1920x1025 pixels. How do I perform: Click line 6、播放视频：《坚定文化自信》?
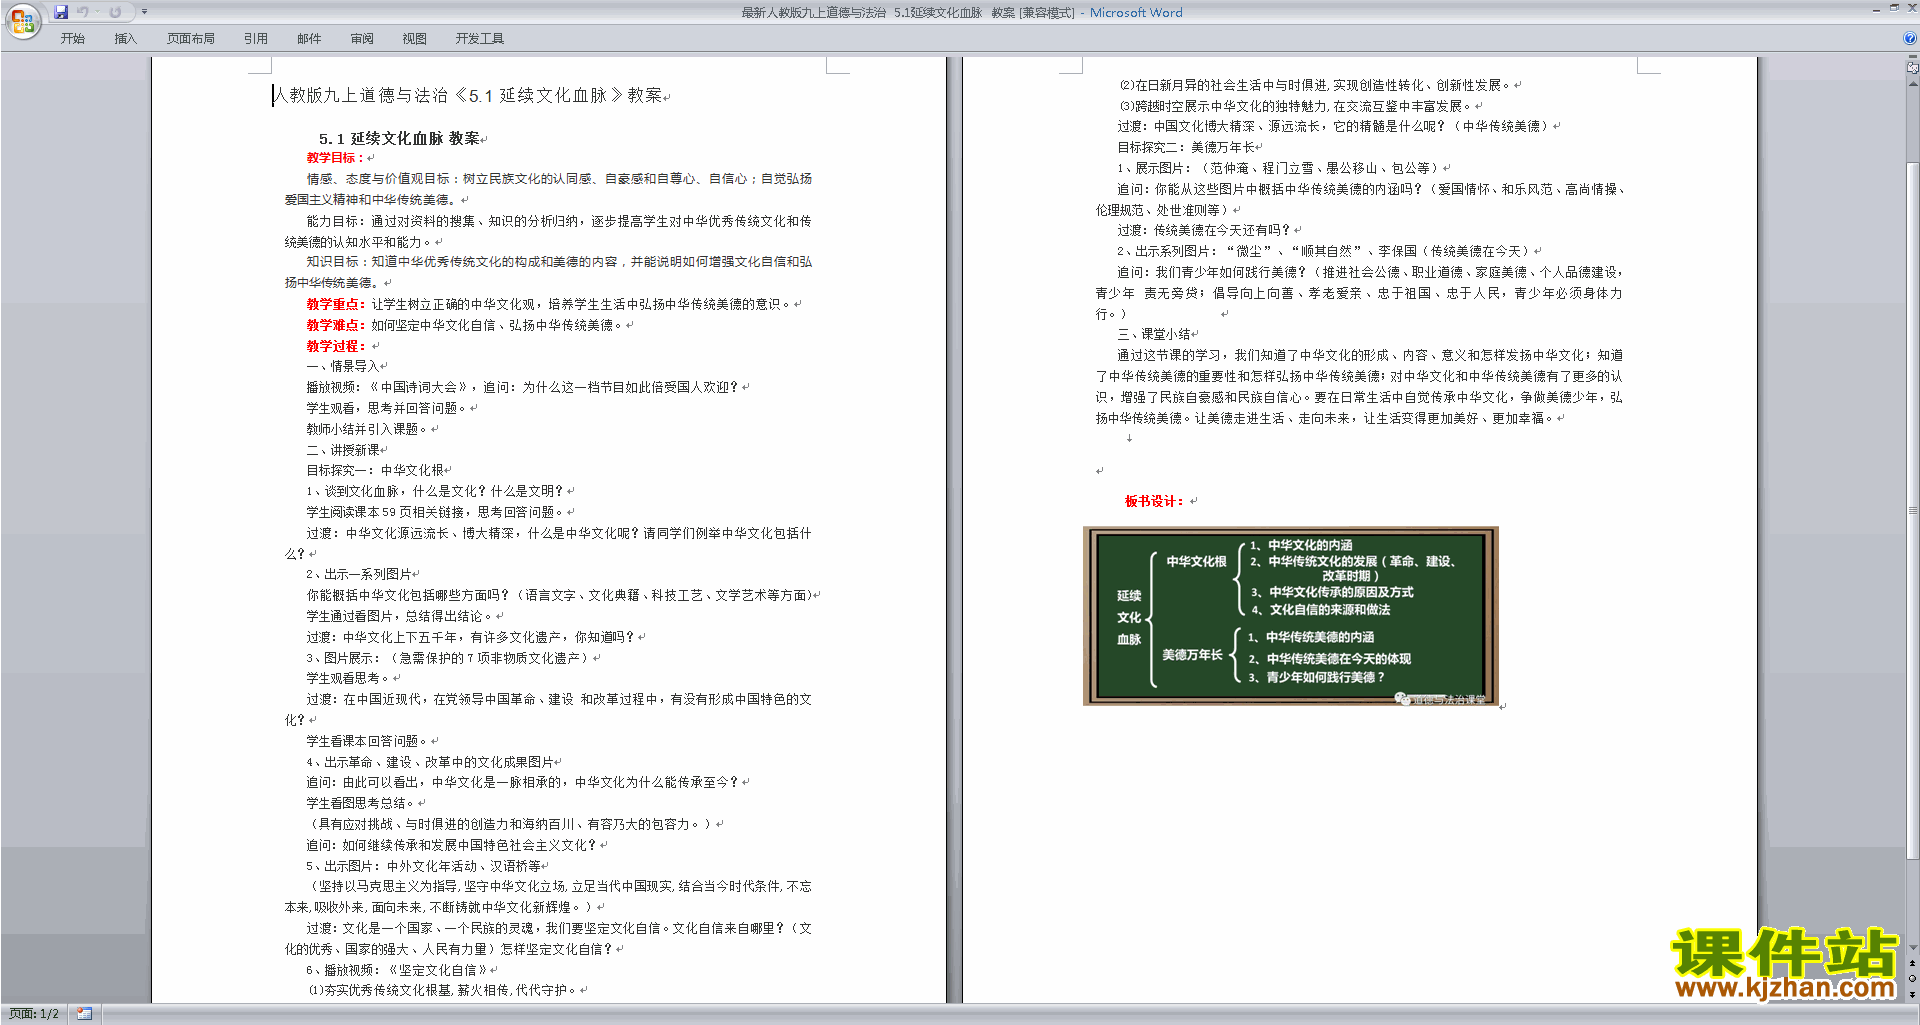tap(397, 970)
